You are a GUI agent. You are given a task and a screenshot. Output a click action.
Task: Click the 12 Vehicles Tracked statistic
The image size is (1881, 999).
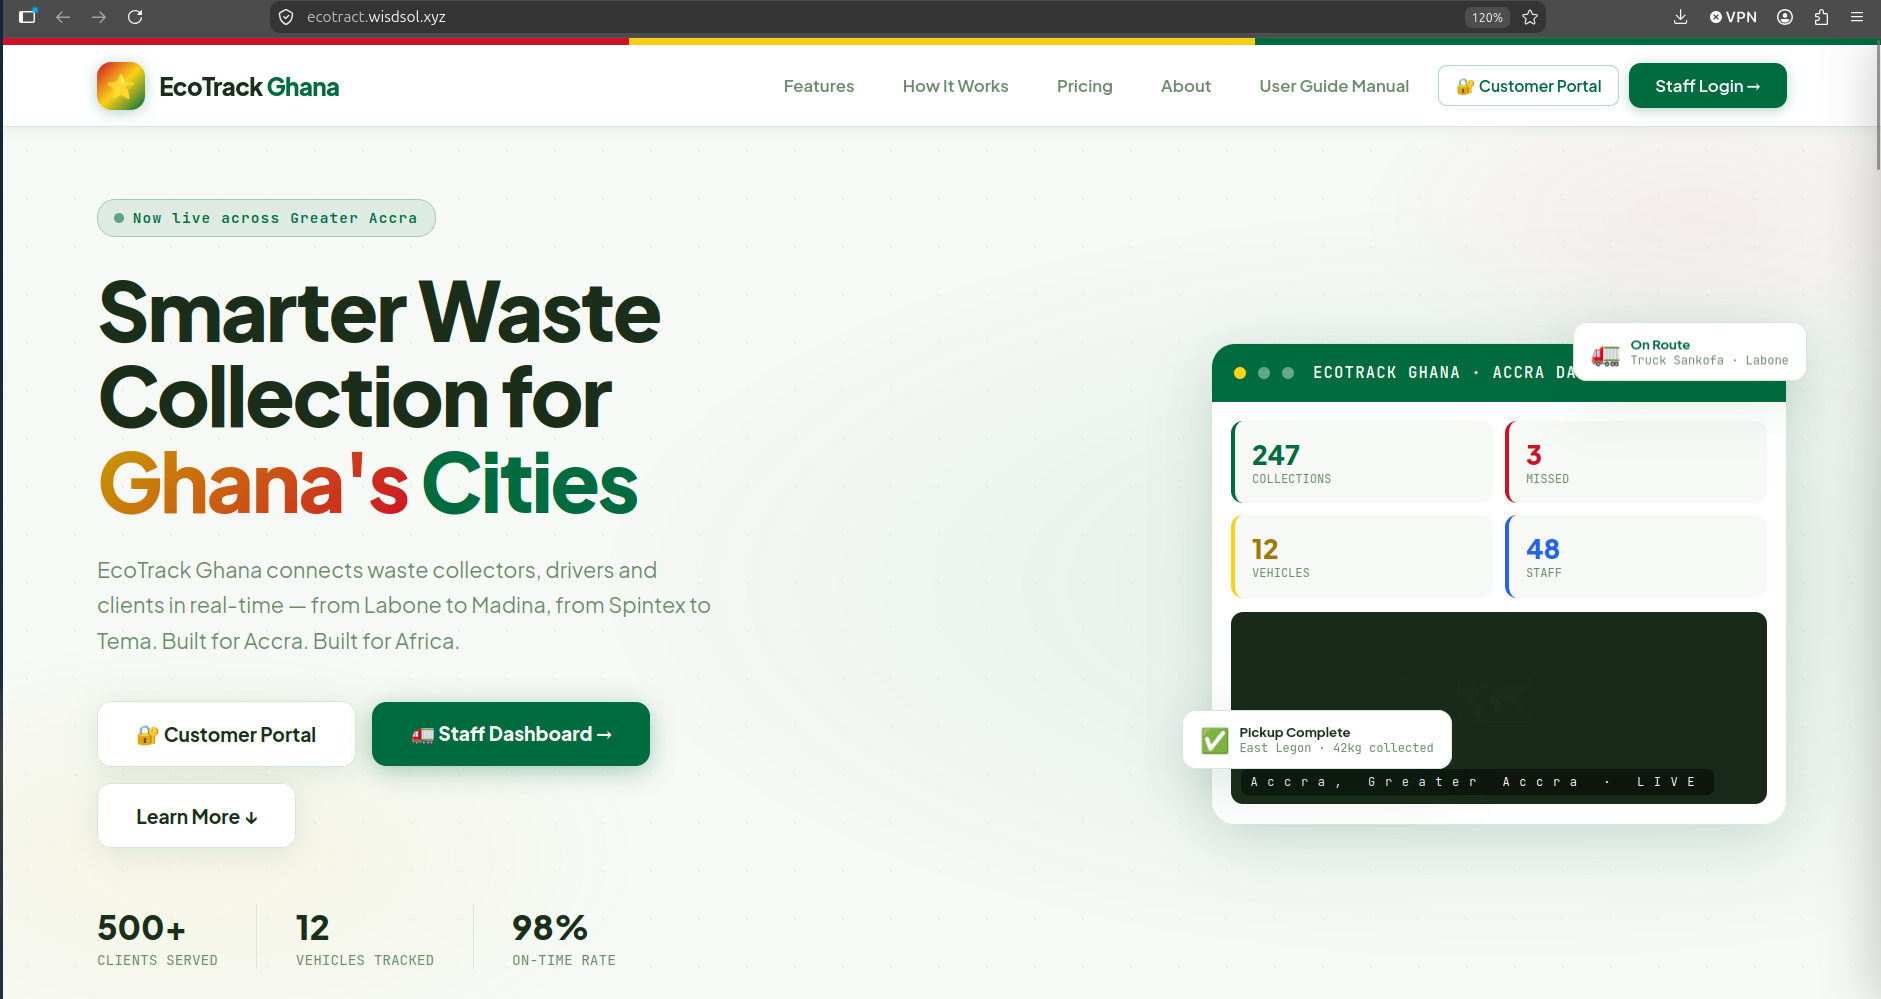pyautogui.click(x=365, y=938)
